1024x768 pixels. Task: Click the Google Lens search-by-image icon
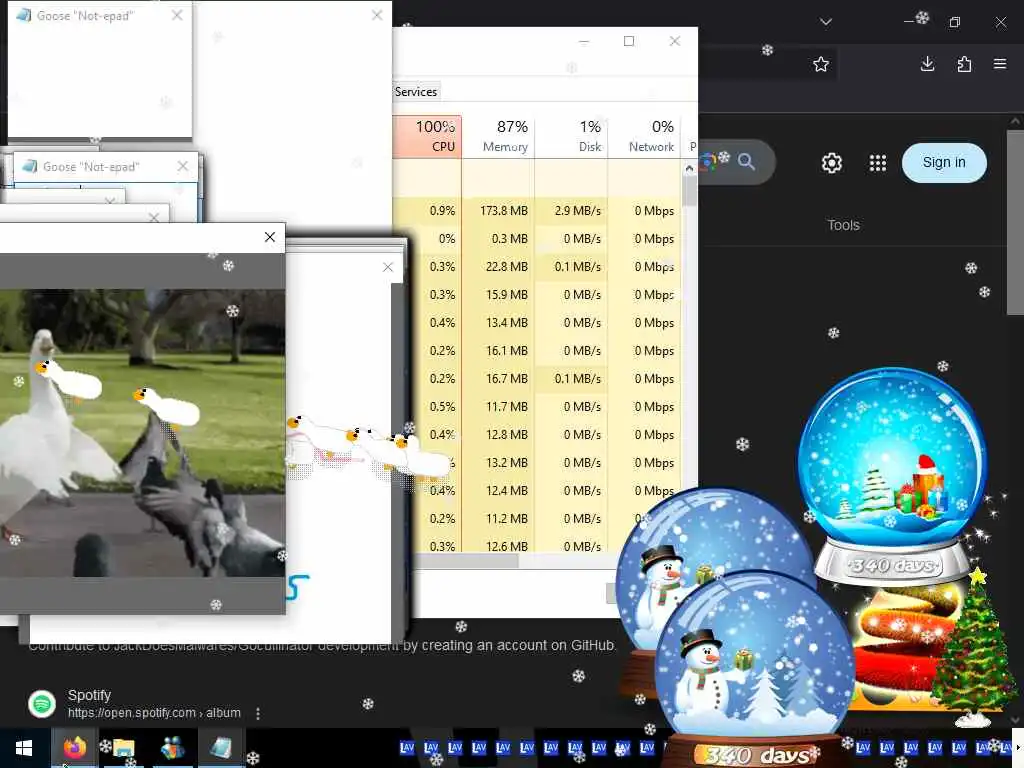pos(708,161)
